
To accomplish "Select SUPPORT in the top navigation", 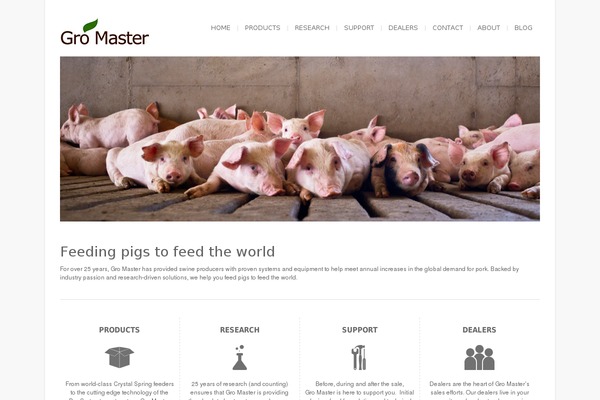I will (359, 28).
